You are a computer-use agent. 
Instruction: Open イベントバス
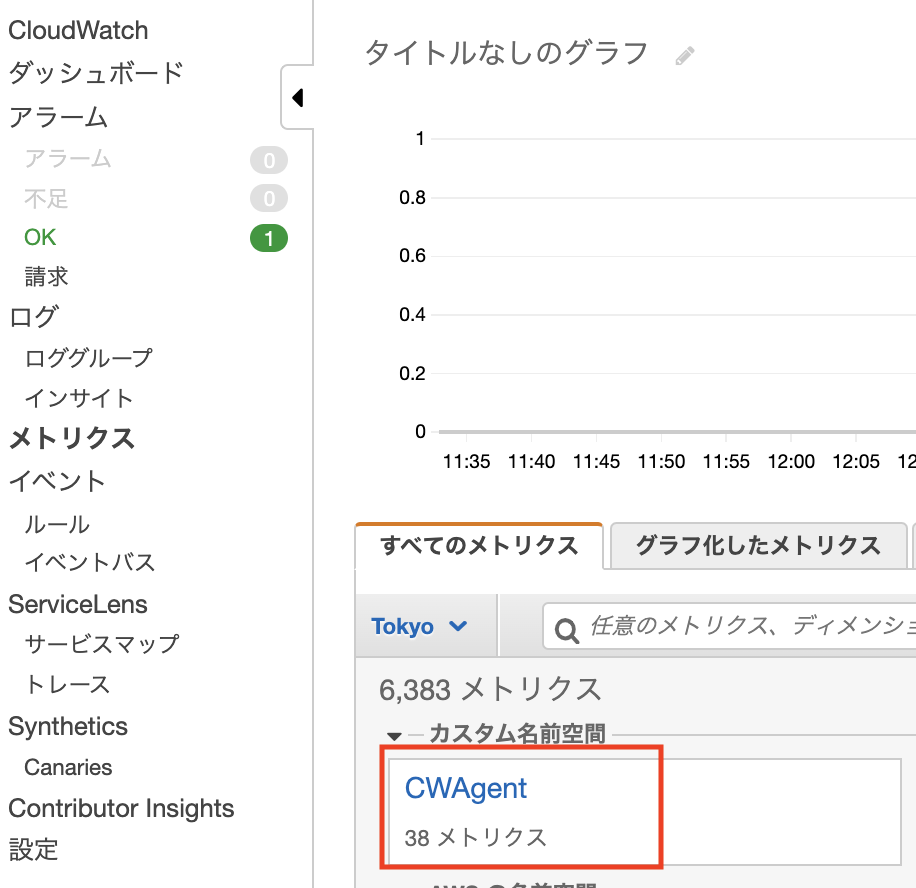pos(90,562)
